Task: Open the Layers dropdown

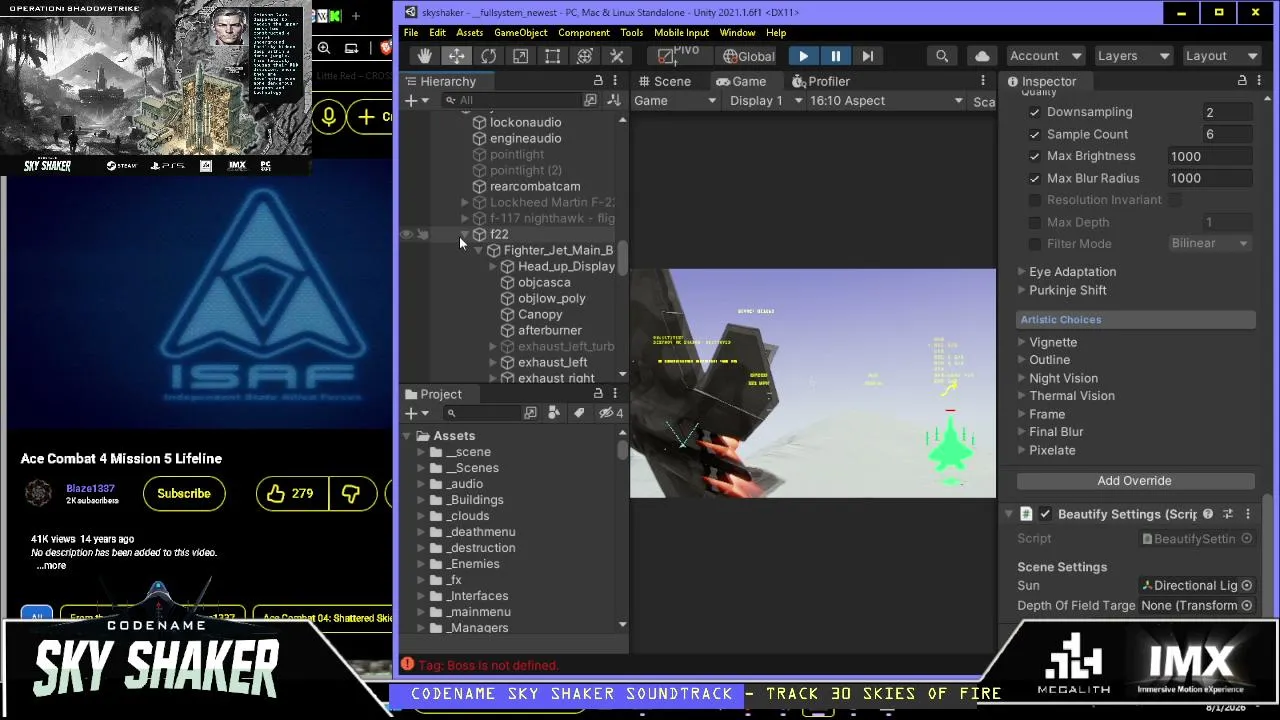Action: [1133, 56]
